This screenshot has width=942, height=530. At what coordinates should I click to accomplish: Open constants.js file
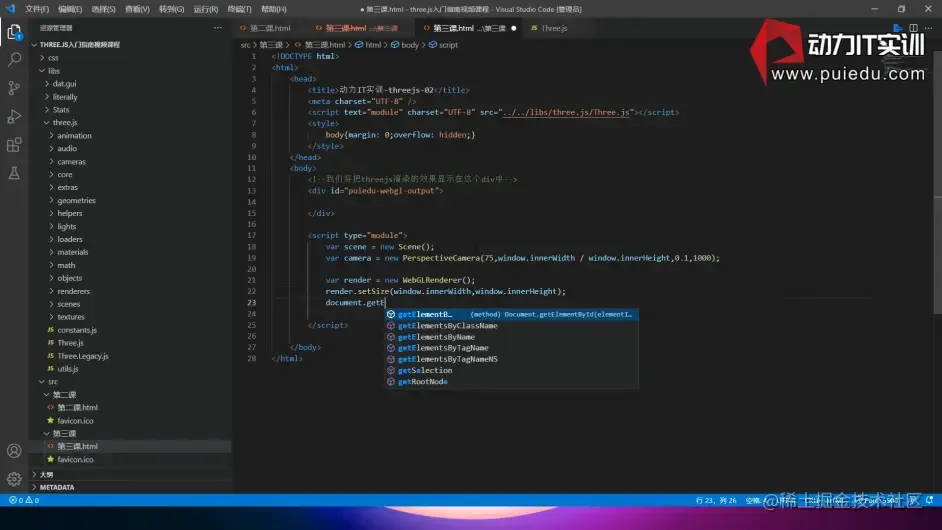76,330
